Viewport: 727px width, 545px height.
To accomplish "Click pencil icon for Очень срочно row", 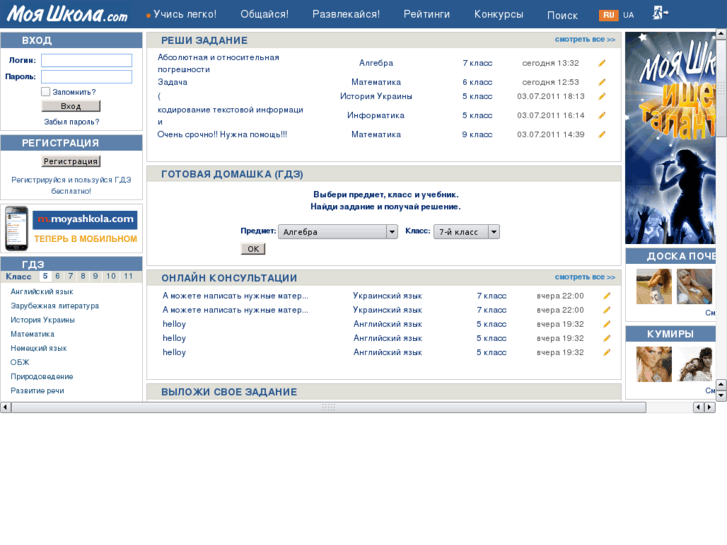I will pyautogui.click(x=602, y=135).
